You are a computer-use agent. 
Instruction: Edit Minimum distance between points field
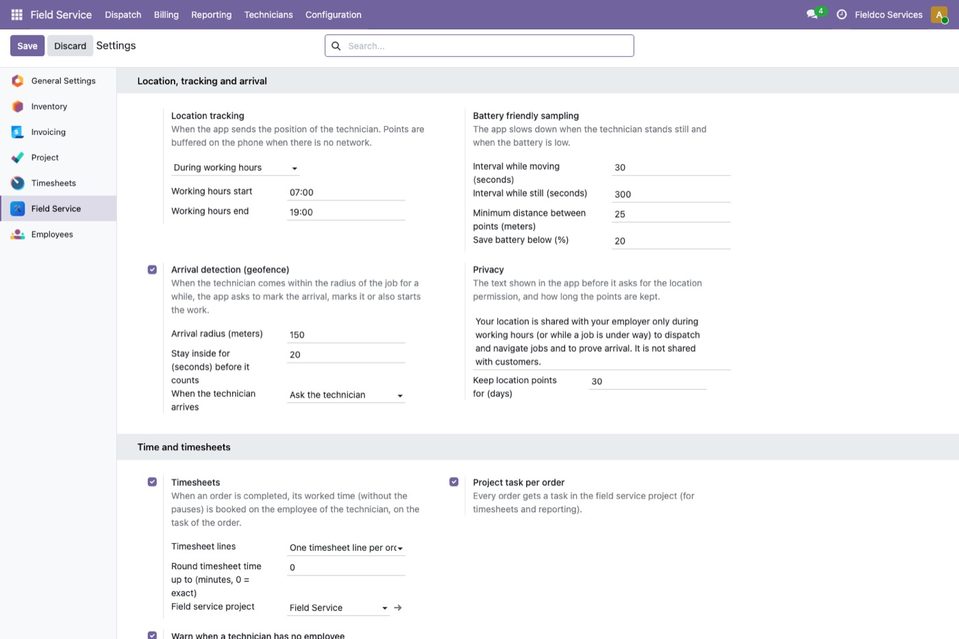[671, 215]
